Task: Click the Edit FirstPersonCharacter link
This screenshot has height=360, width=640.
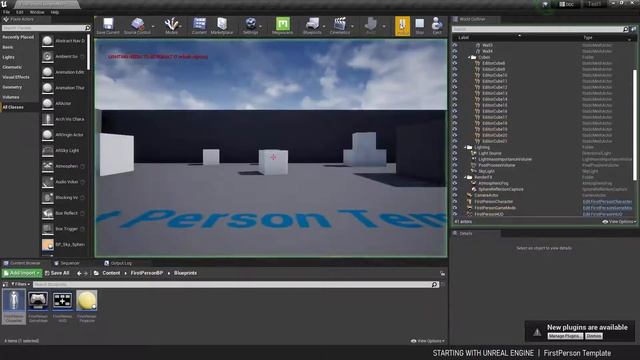Action: [607, 202]
